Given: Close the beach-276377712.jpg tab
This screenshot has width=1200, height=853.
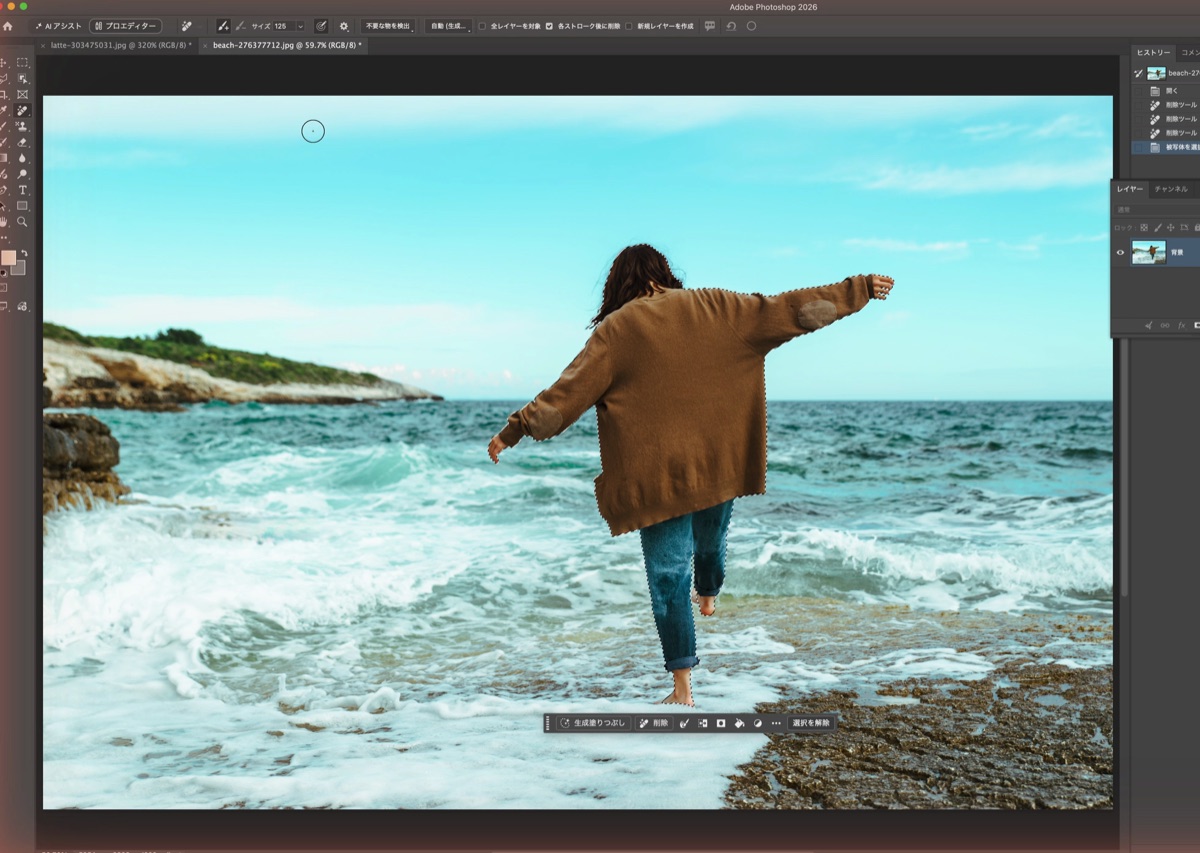Looking at the screenshot, I should pos(206,46).
